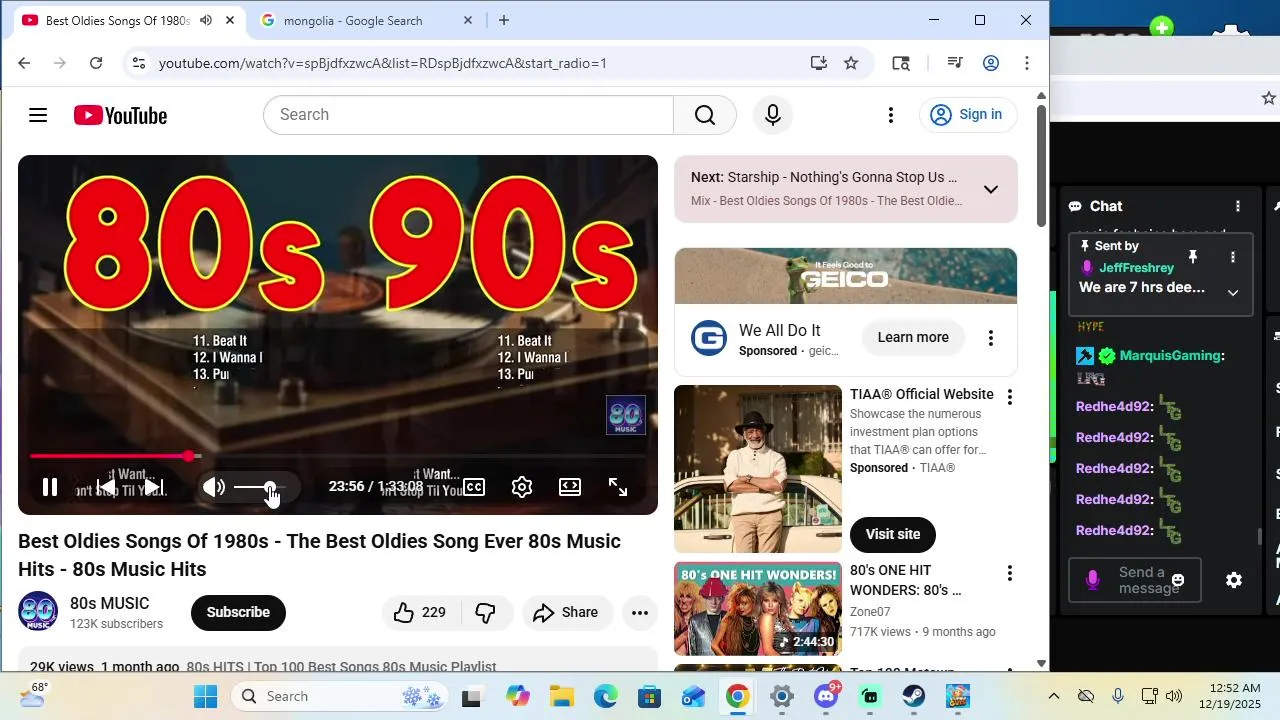
Task: Click the Share button
Action: tap(566, 612)
